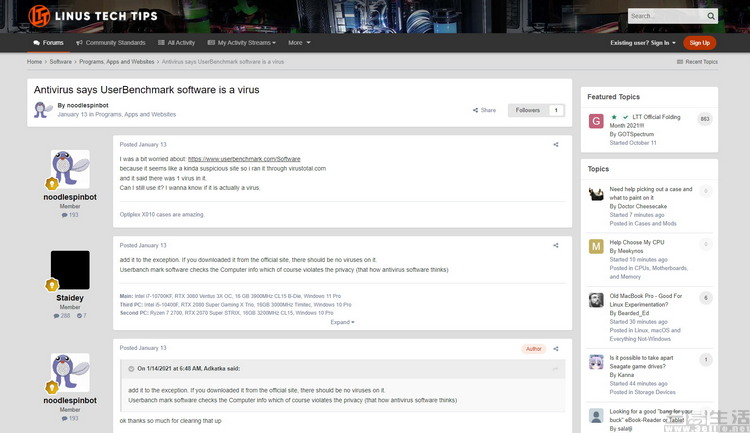Click the 863 replies count badge
750x433 pixels.
705,119
